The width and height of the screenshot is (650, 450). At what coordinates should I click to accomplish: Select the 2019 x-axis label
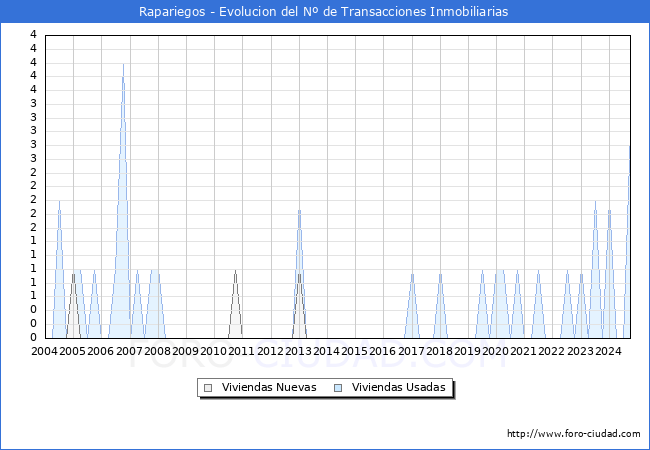467,351
